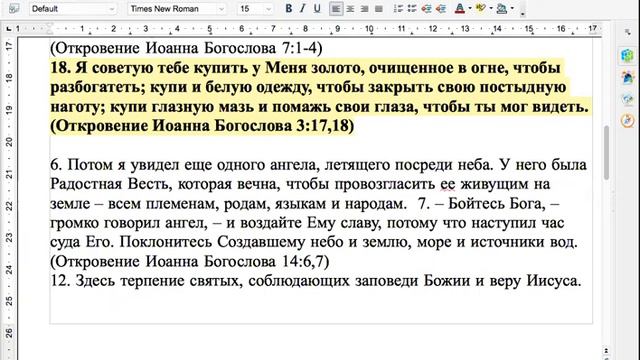640x360 pixels.
Task: Apply font color with the A icon
Action: click(460, 9)
